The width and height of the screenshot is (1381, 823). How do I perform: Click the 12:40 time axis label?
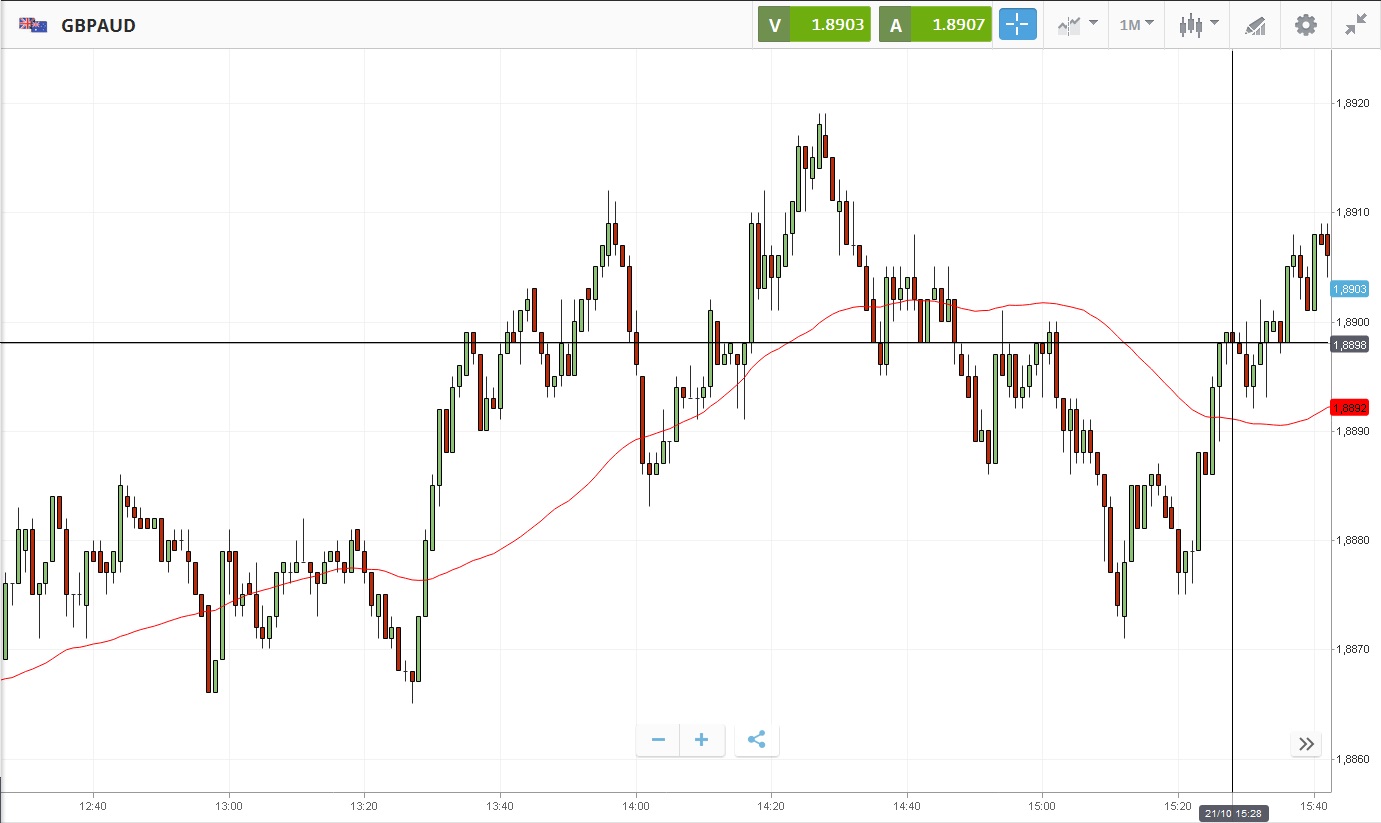coord(93,806)
